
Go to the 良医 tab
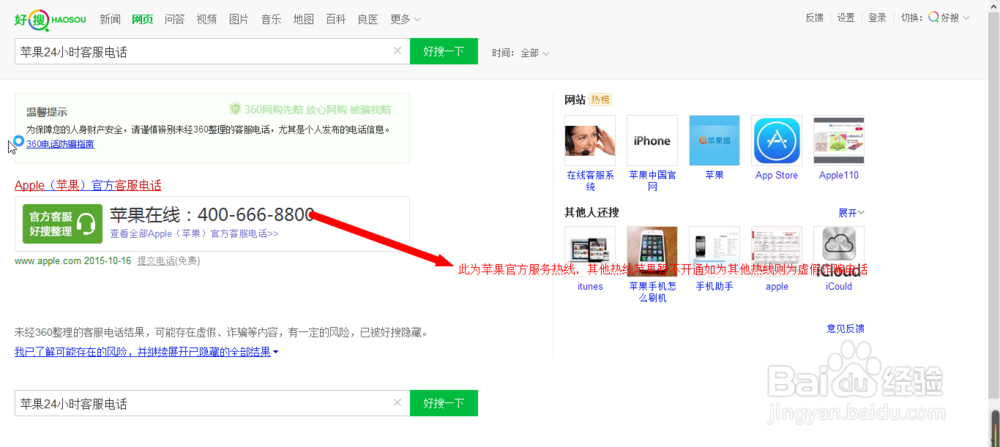click(x=368, y=19)
